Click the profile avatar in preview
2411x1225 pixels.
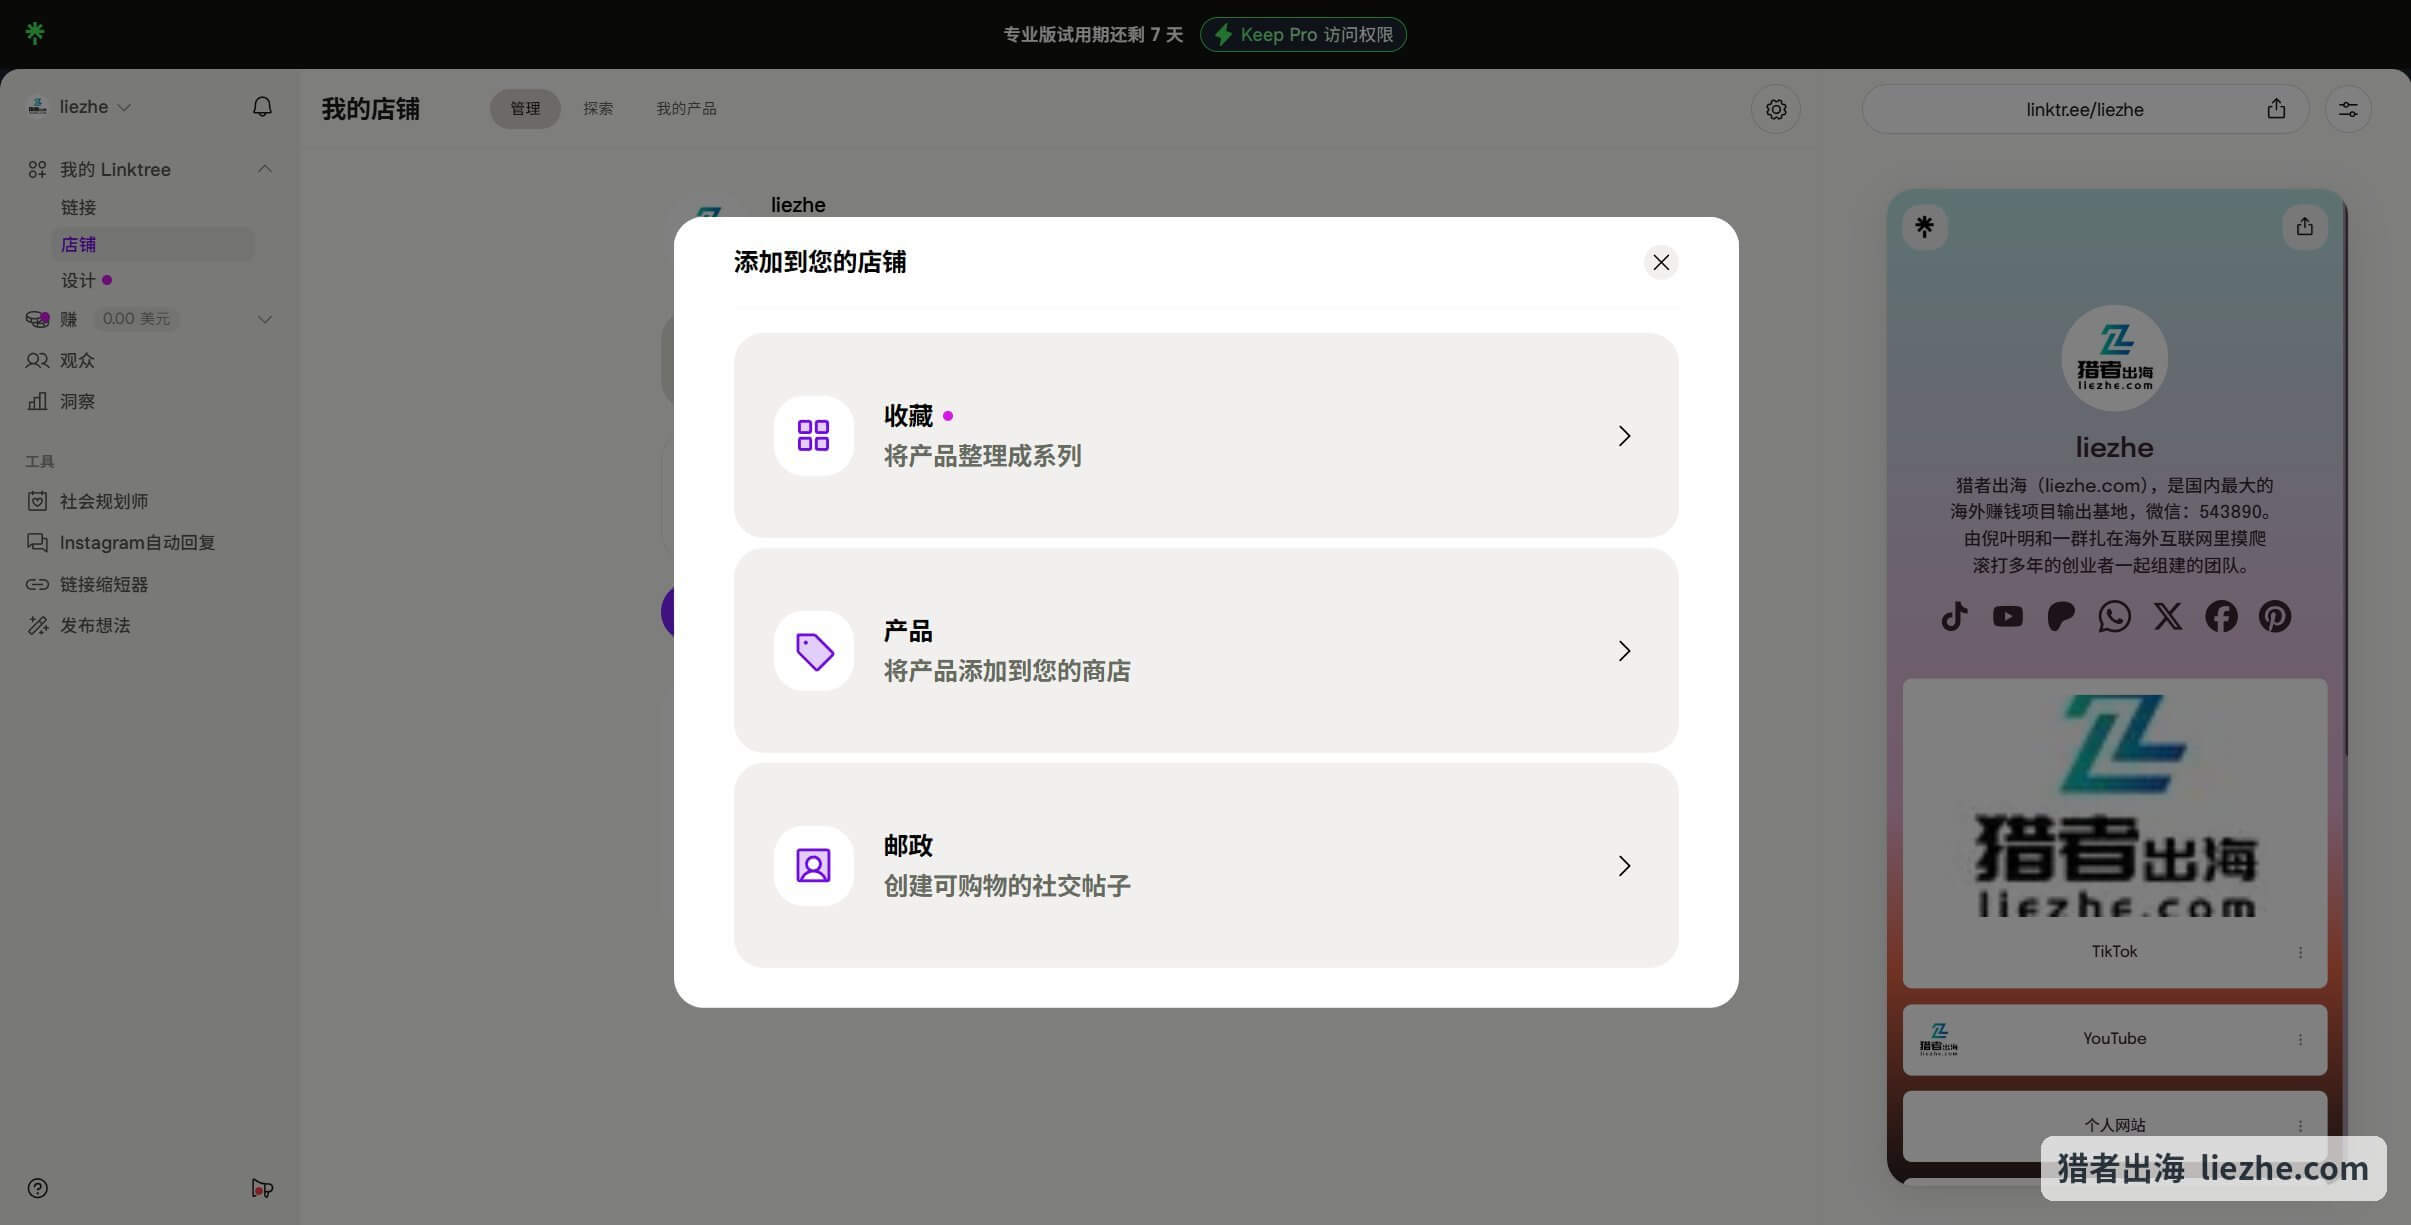point(2114,358)
